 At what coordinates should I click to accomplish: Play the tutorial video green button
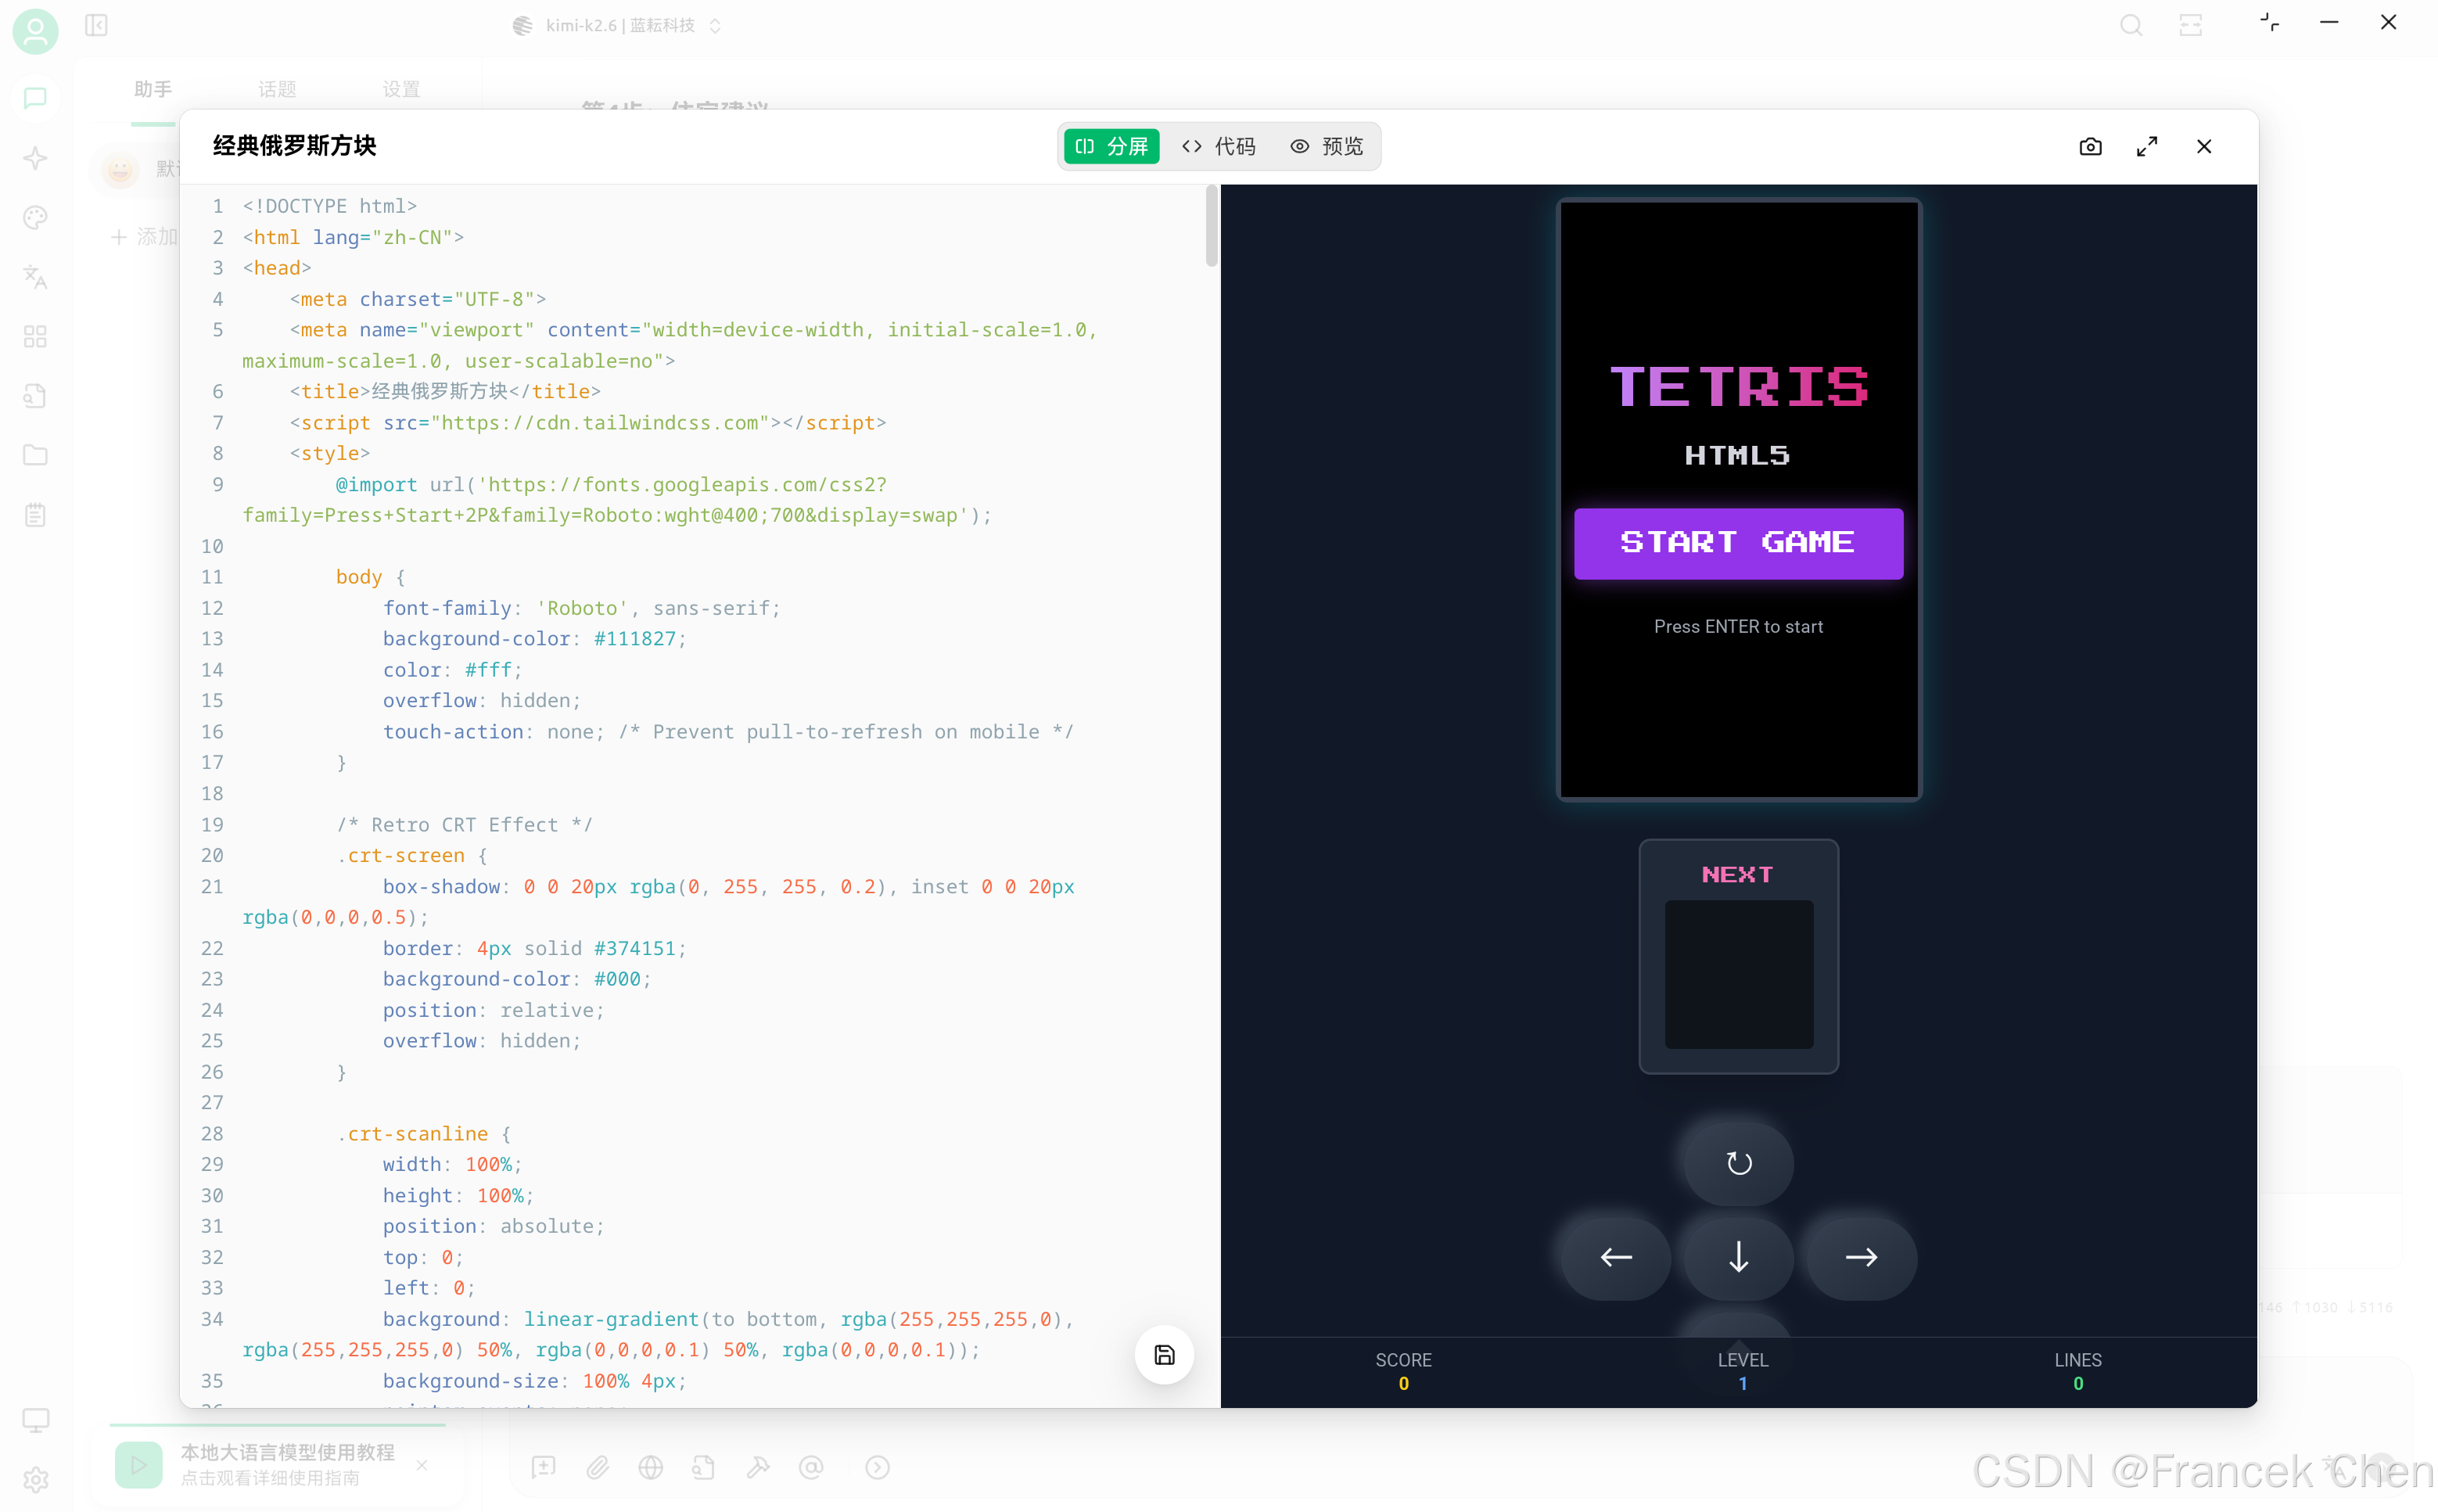(x=139, y=1465)
